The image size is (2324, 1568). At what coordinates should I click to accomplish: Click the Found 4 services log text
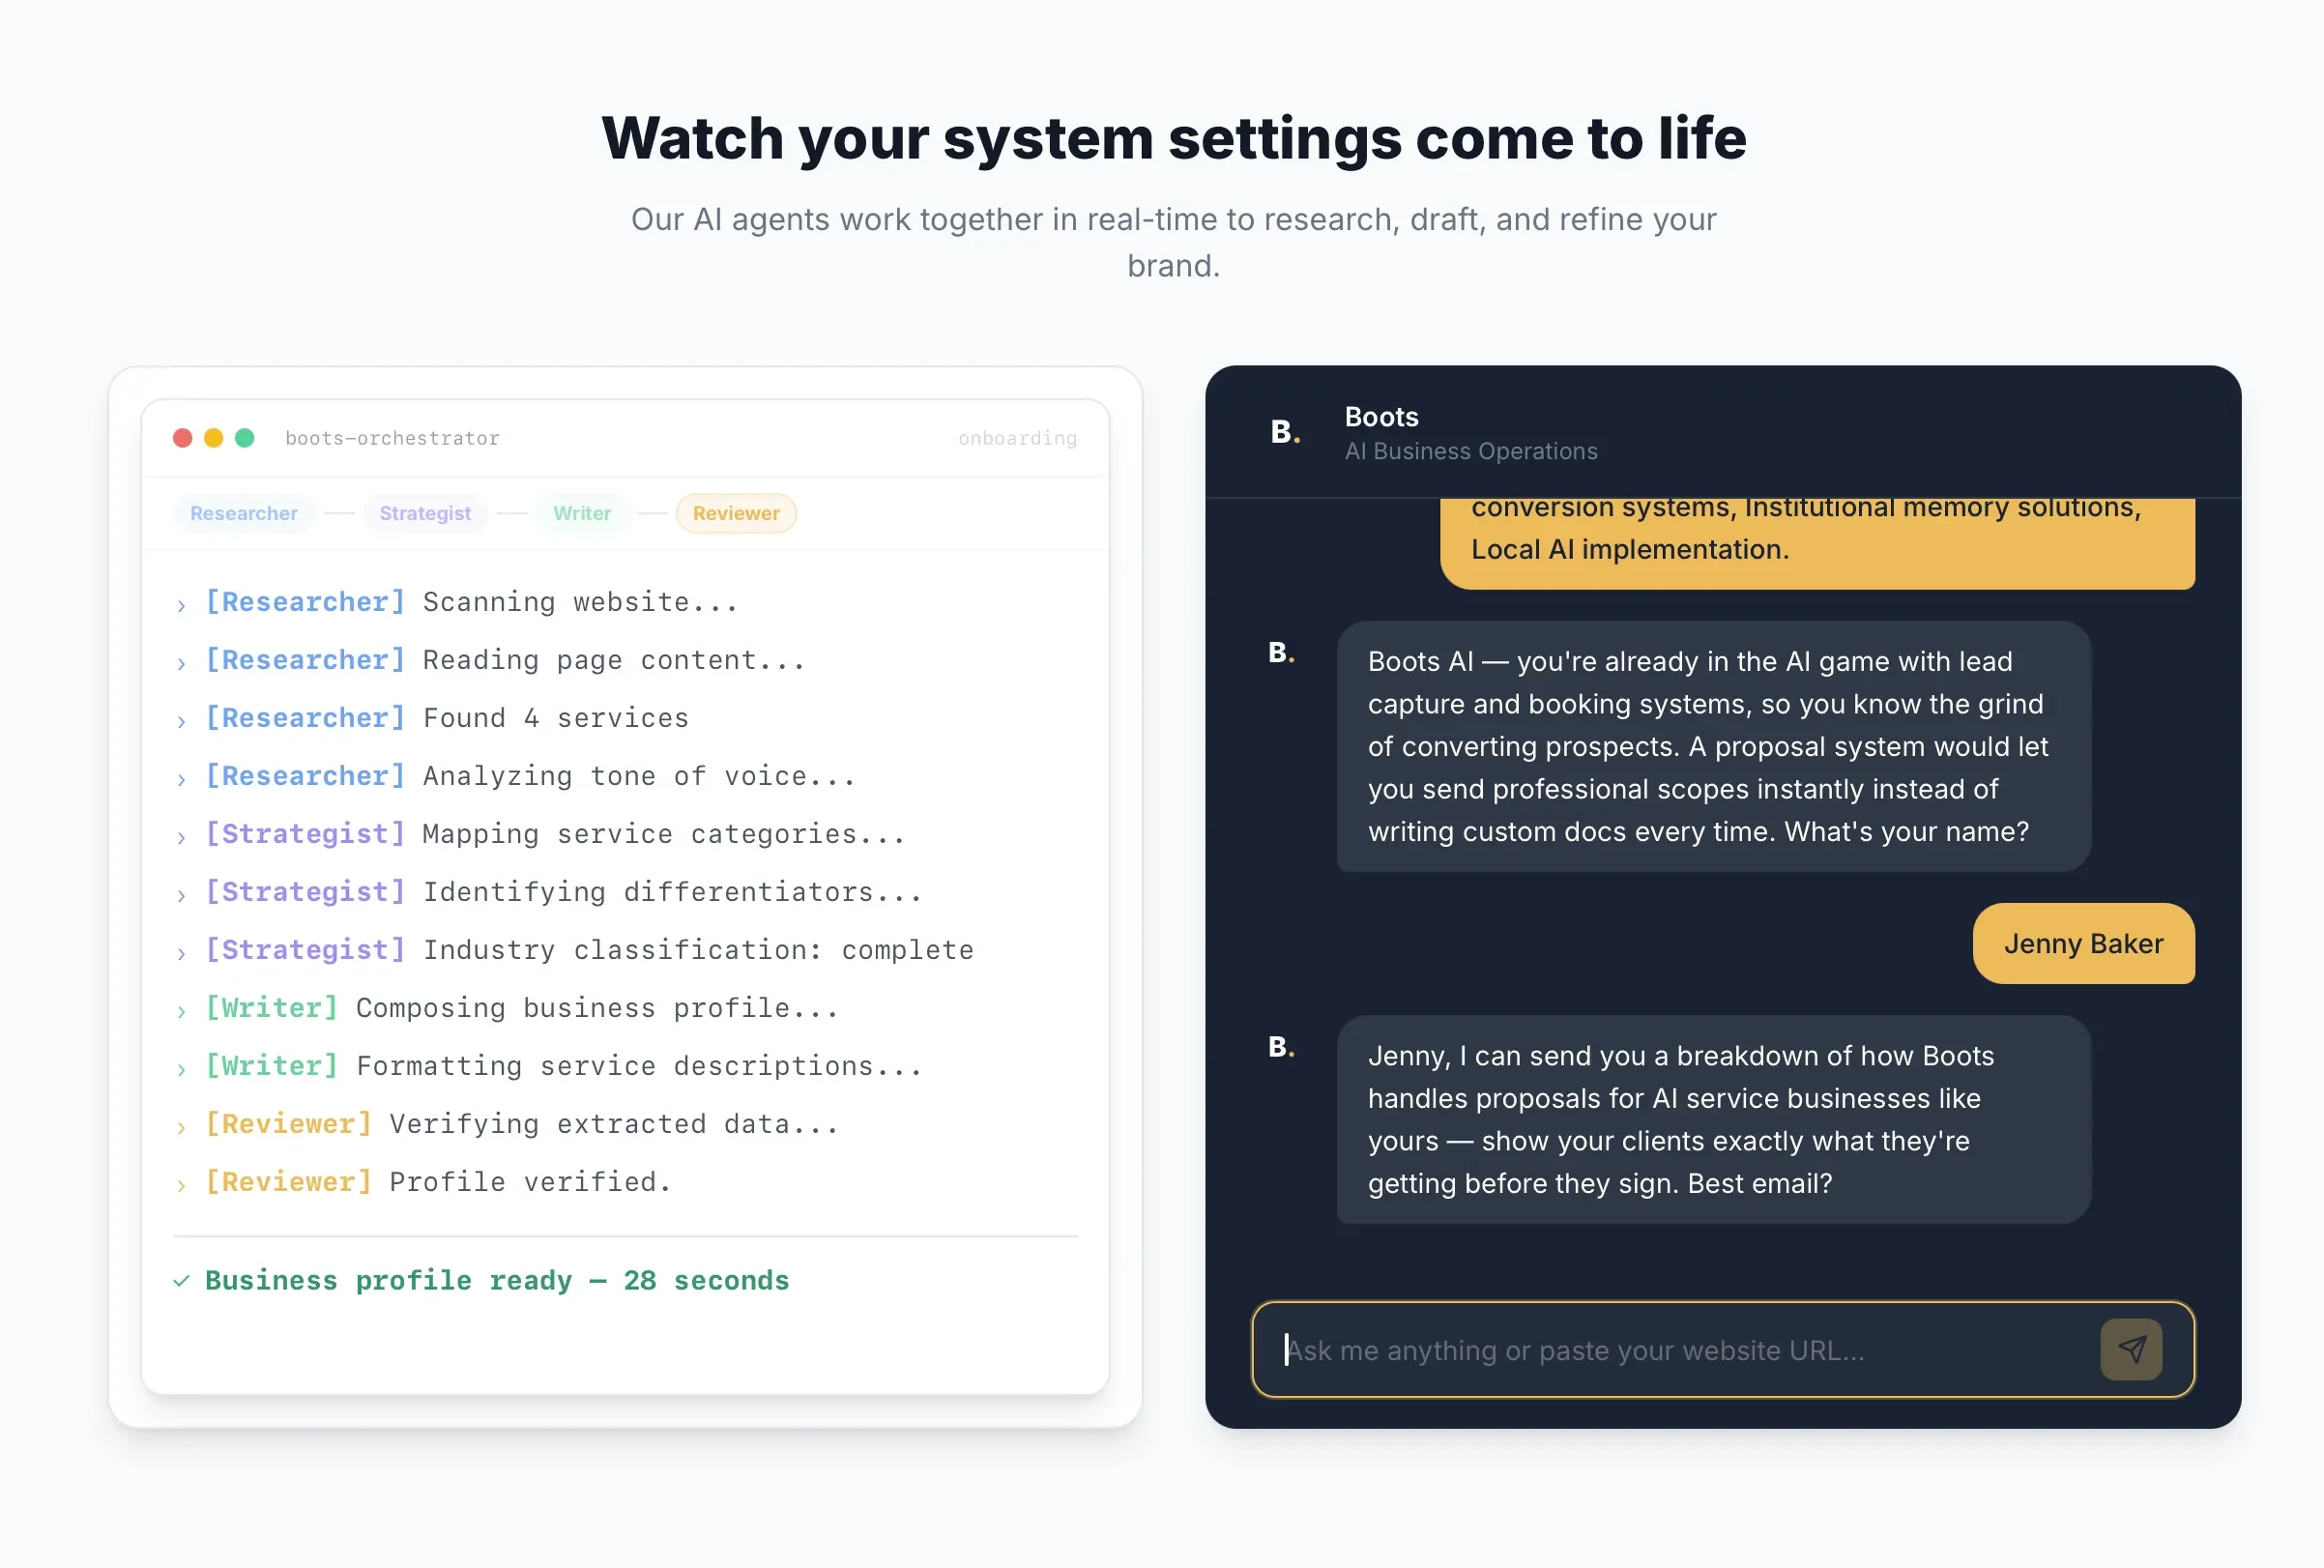click(555, 718)
